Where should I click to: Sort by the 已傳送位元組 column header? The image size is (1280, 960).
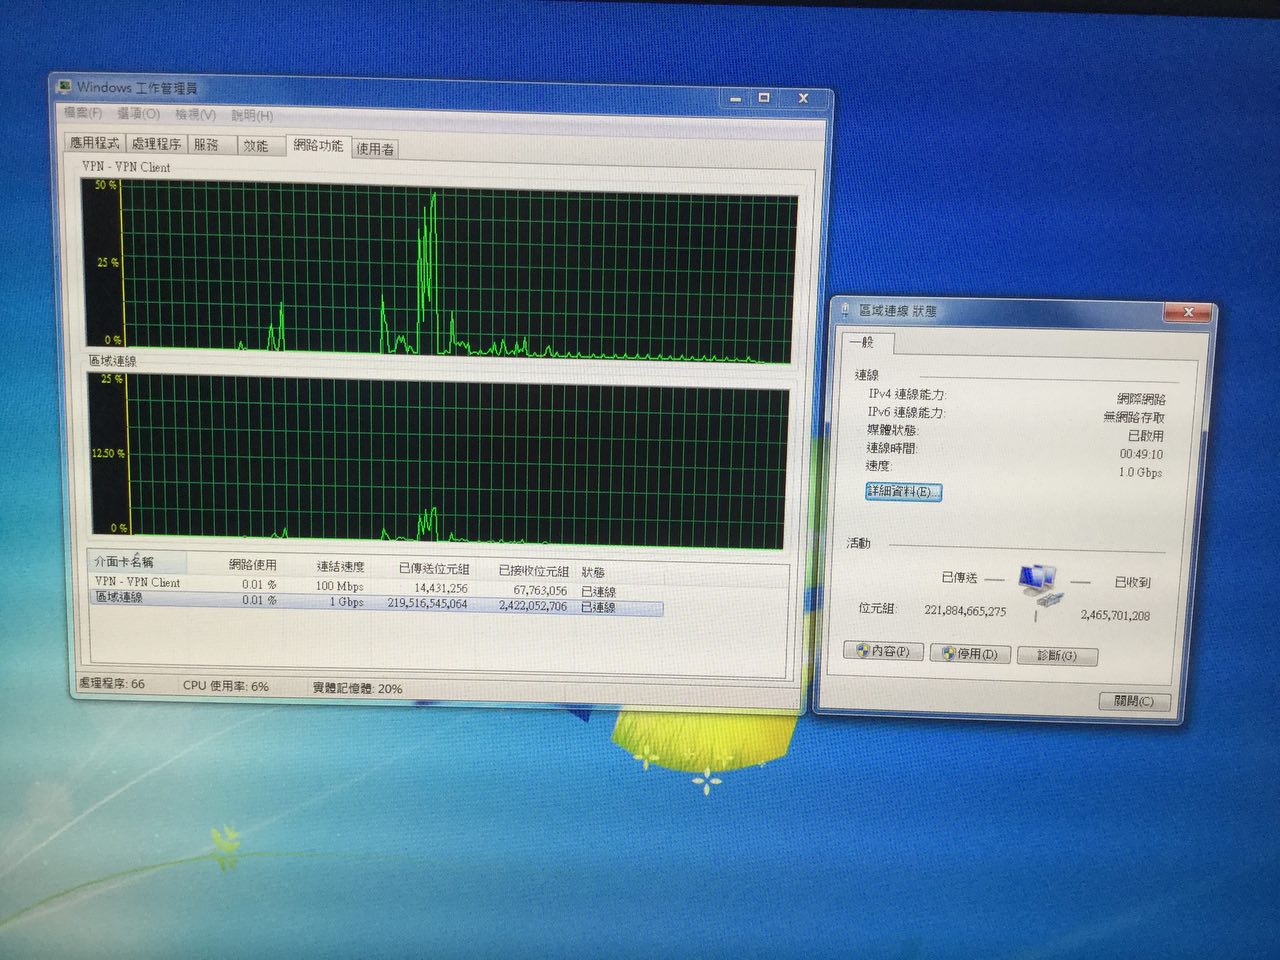[433, 569]
